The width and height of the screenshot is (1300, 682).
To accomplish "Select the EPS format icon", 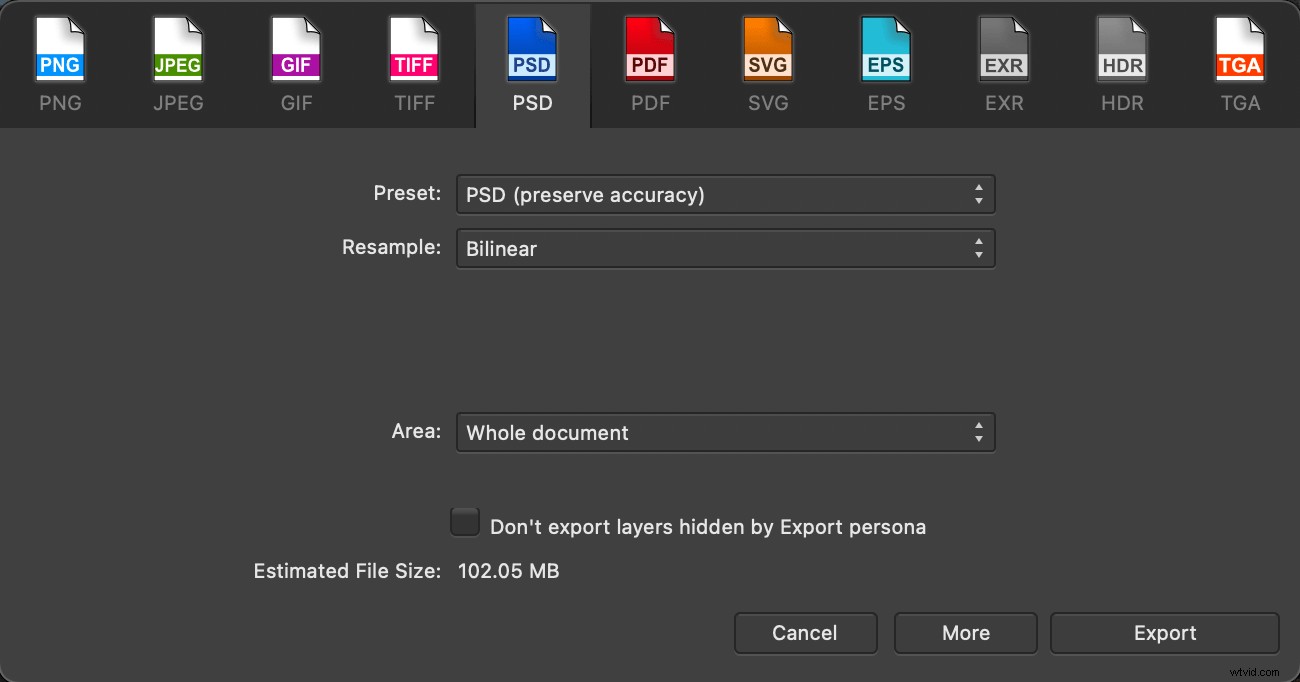I will [886, 48].
